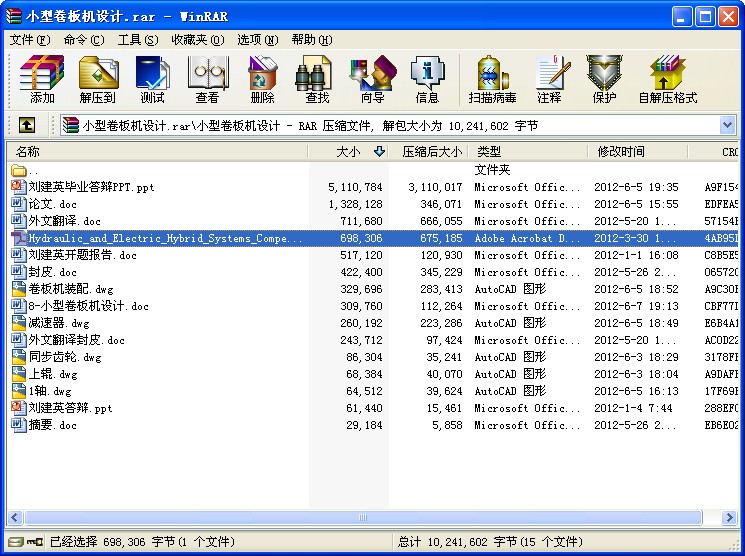Click the 自解压格式 (SFX) icon
Screen dimensions: 745x556
click(x=668, y=79)
